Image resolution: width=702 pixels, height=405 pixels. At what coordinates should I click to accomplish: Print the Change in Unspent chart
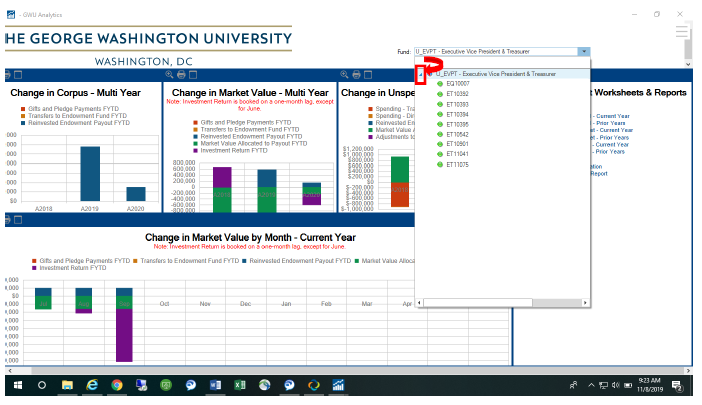click(x=356, y=75)
